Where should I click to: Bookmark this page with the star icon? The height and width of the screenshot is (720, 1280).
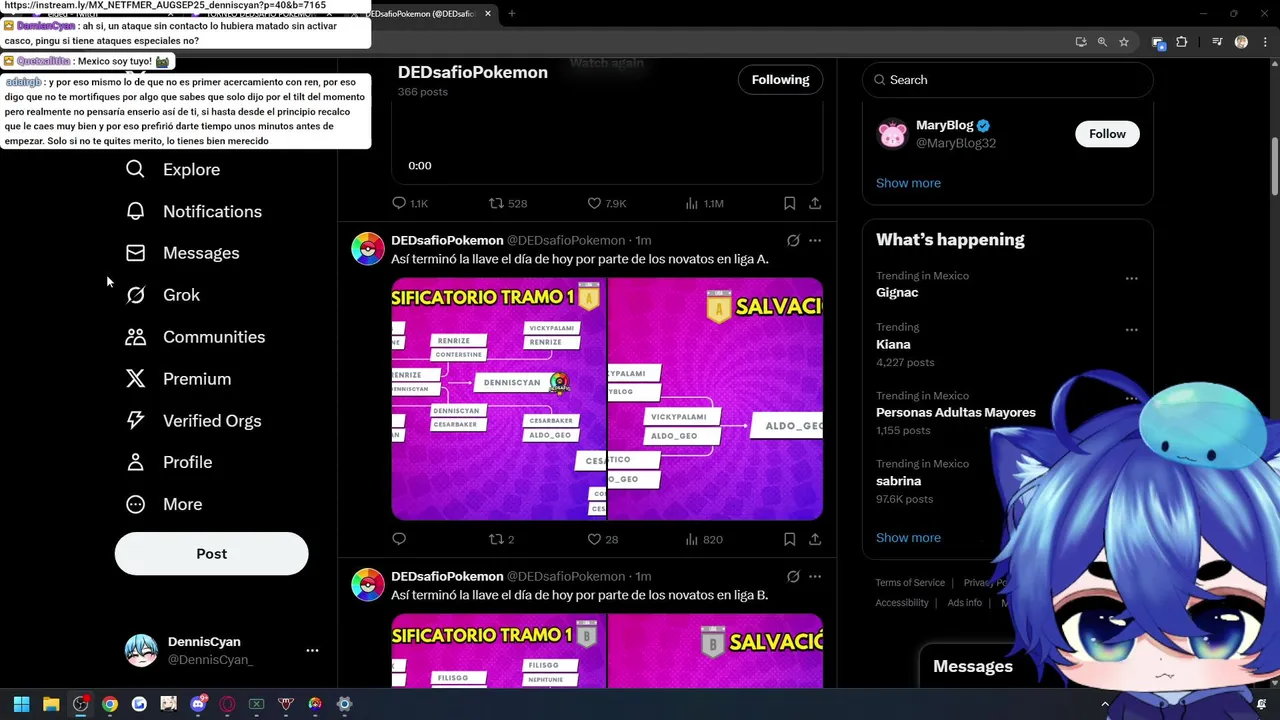1124,42
